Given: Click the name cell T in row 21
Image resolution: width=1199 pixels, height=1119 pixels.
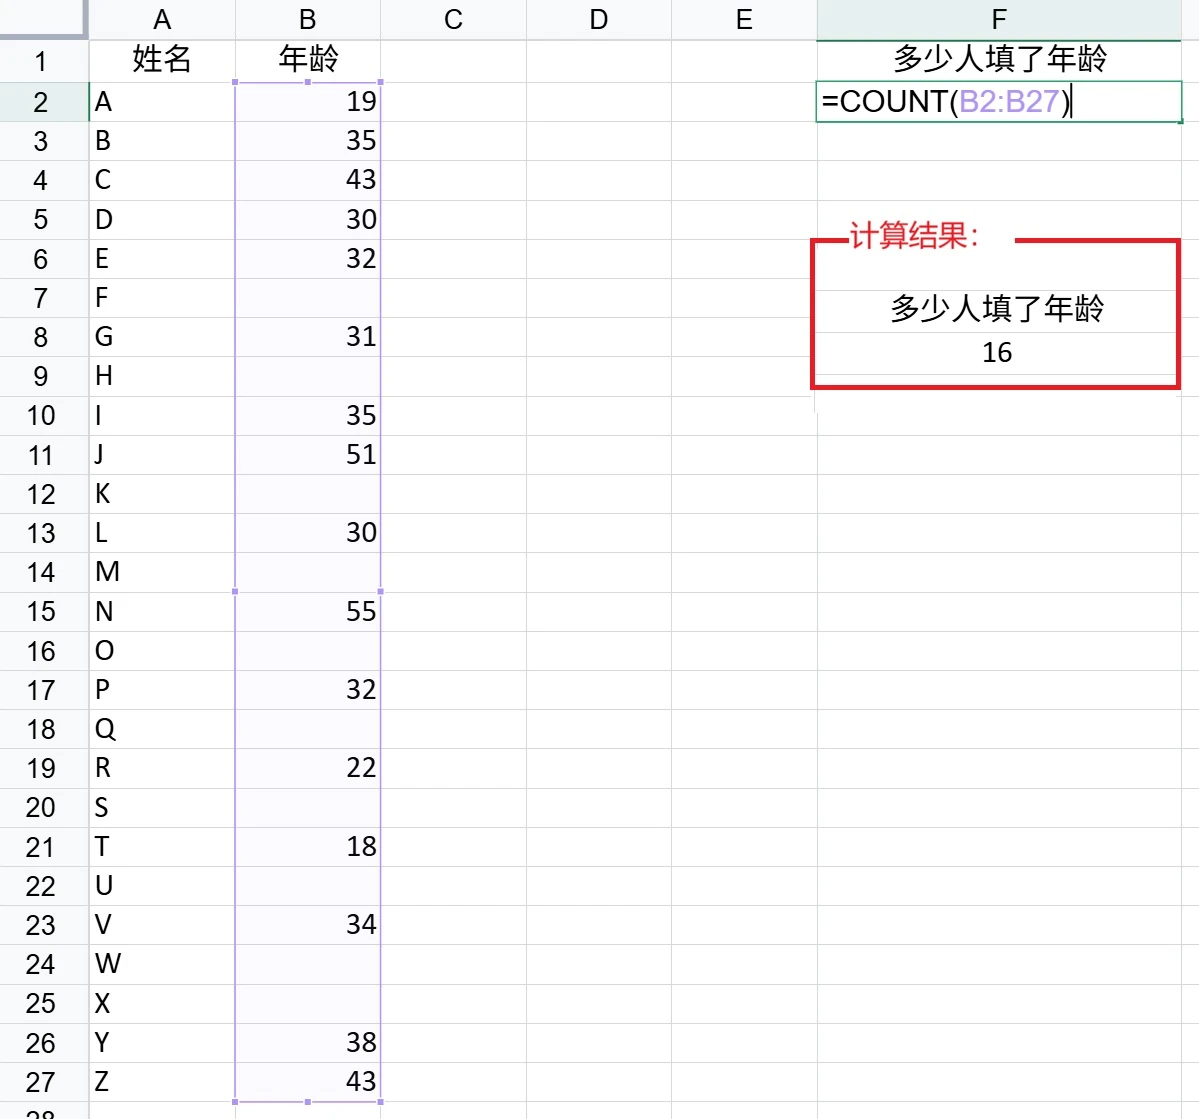Looking at the screenshot, I should pyautogui.click(x=162, y=847).
